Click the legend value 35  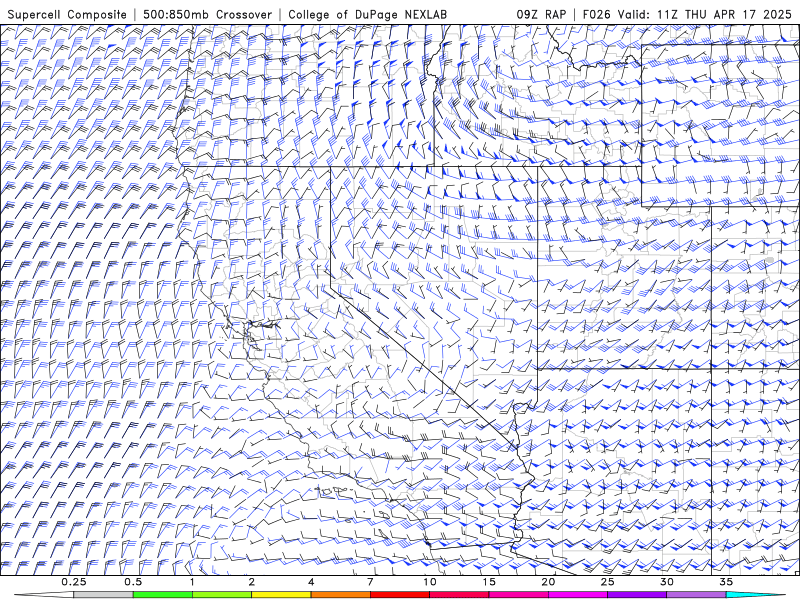pos(726,582)
